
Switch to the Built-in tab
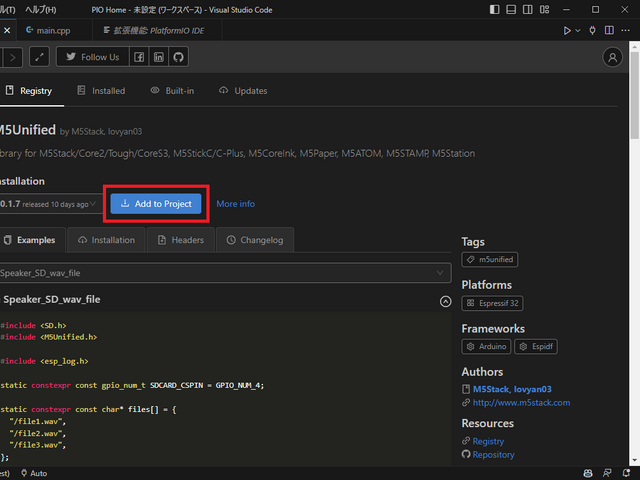point(172,91)
